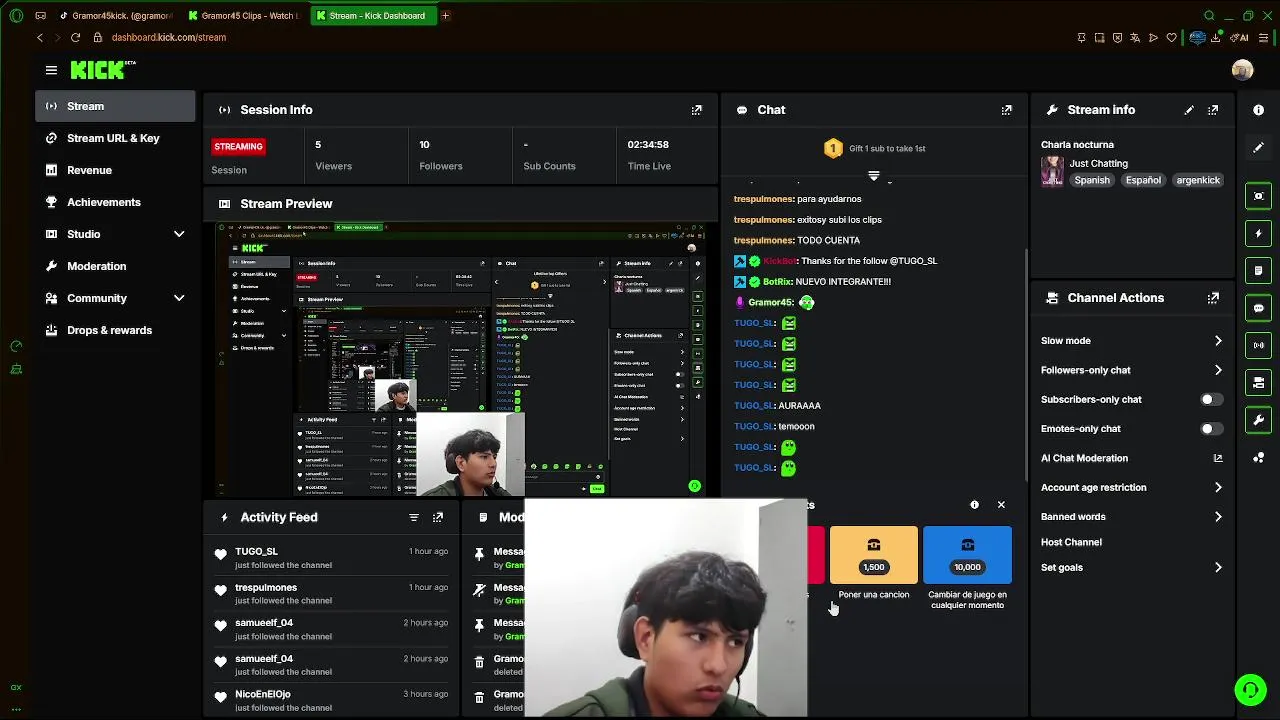Screen dimensions: 1280x720
Task: Pop out the Channel Actions panel
Action: pos(1213,298)
